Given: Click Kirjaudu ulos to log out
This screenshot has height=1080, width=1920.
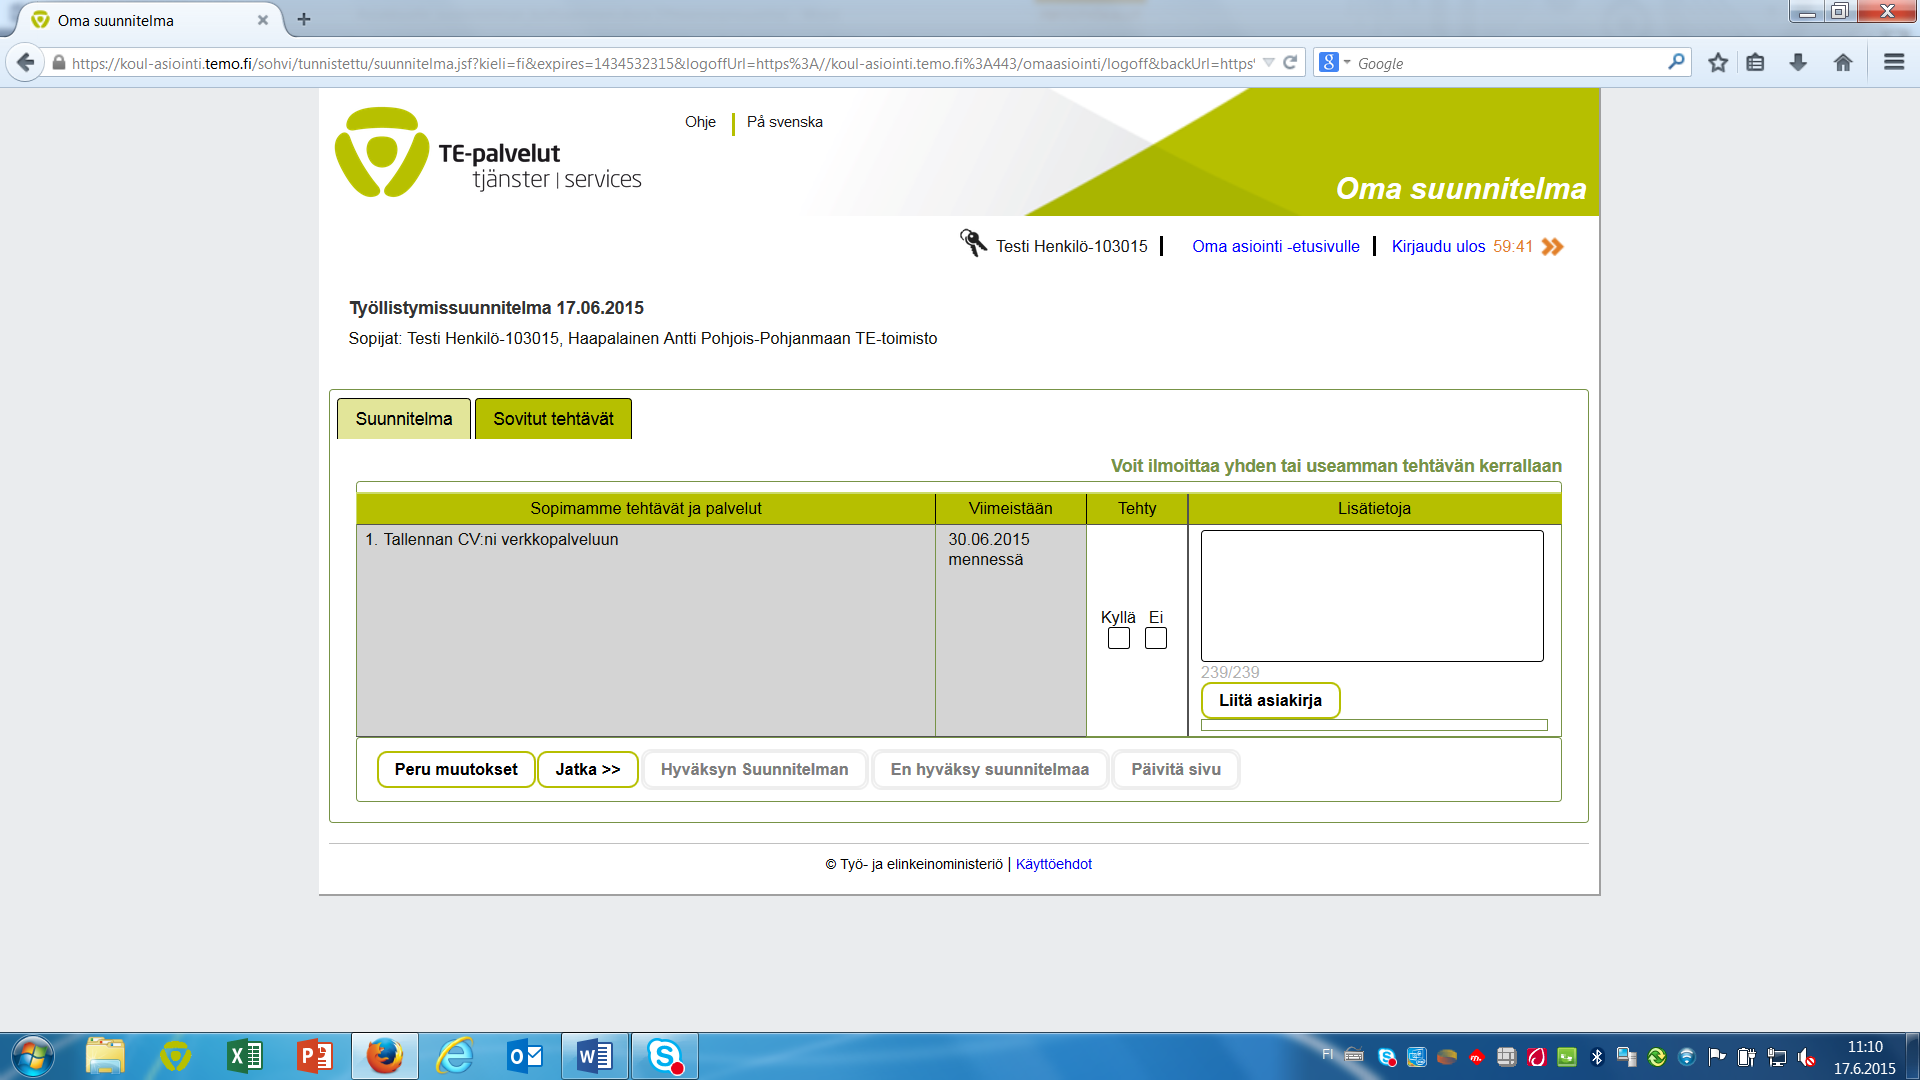Looking at the screenshot, I should point(1438,246).
